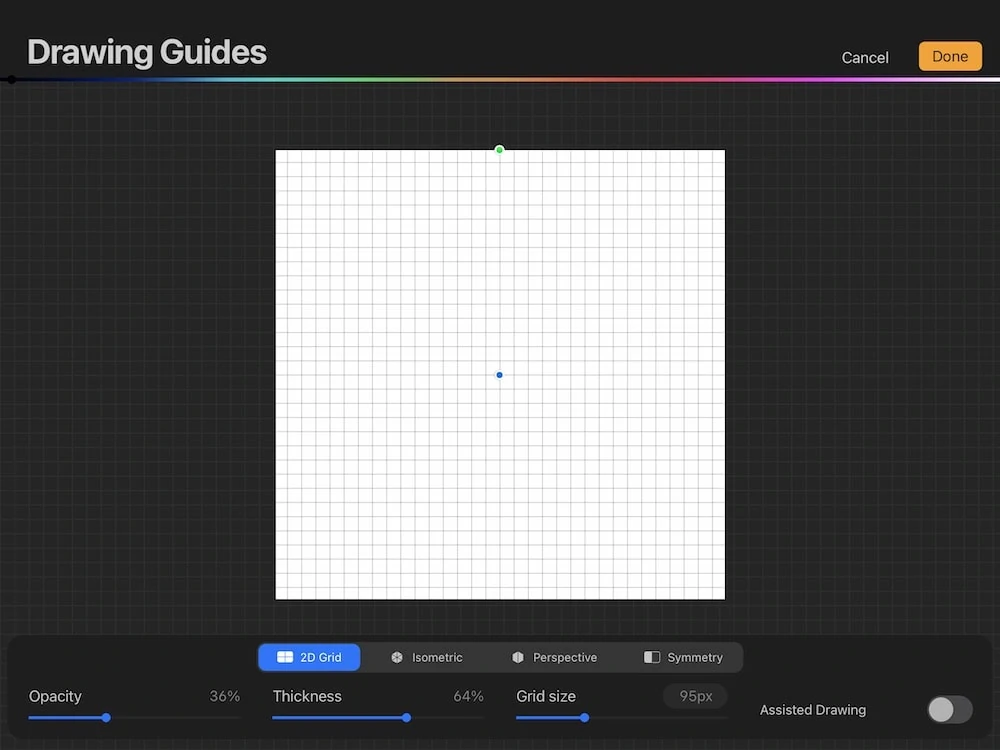The image size is (1000, 750).
Task: Click the 36% opacity value
Action: pos(224,696)
